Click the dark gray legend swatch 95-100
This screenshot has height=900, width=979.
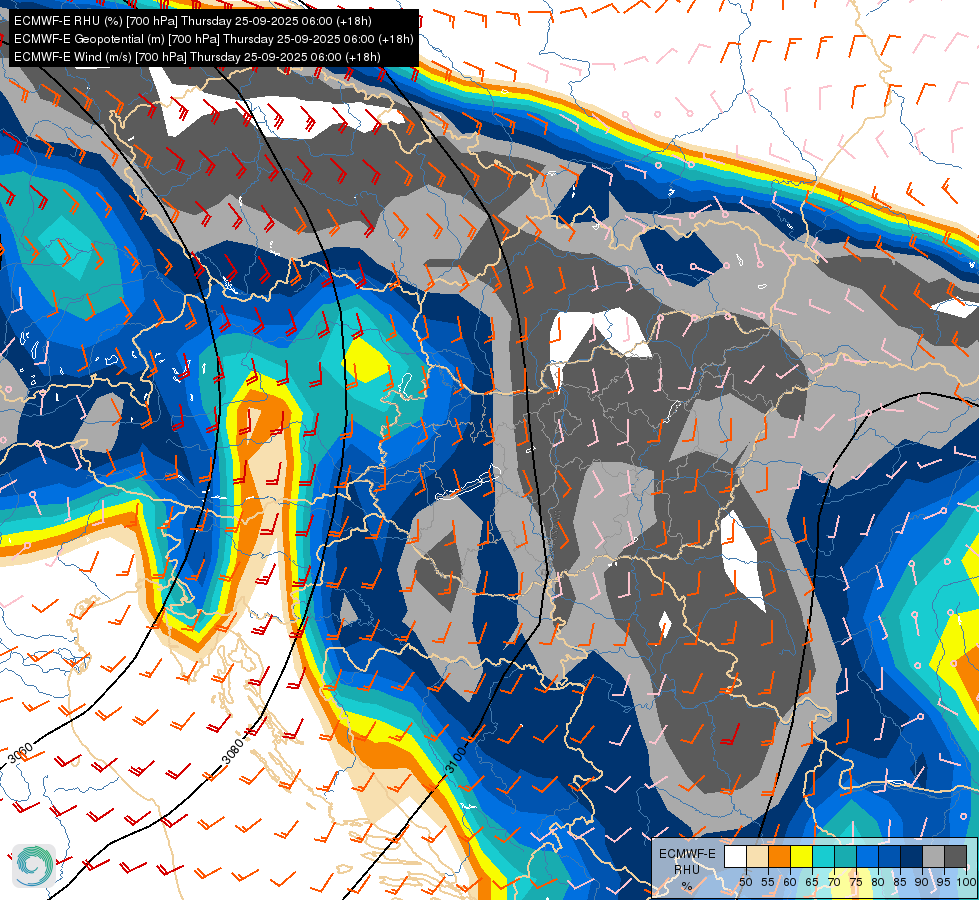click(955, 856)
